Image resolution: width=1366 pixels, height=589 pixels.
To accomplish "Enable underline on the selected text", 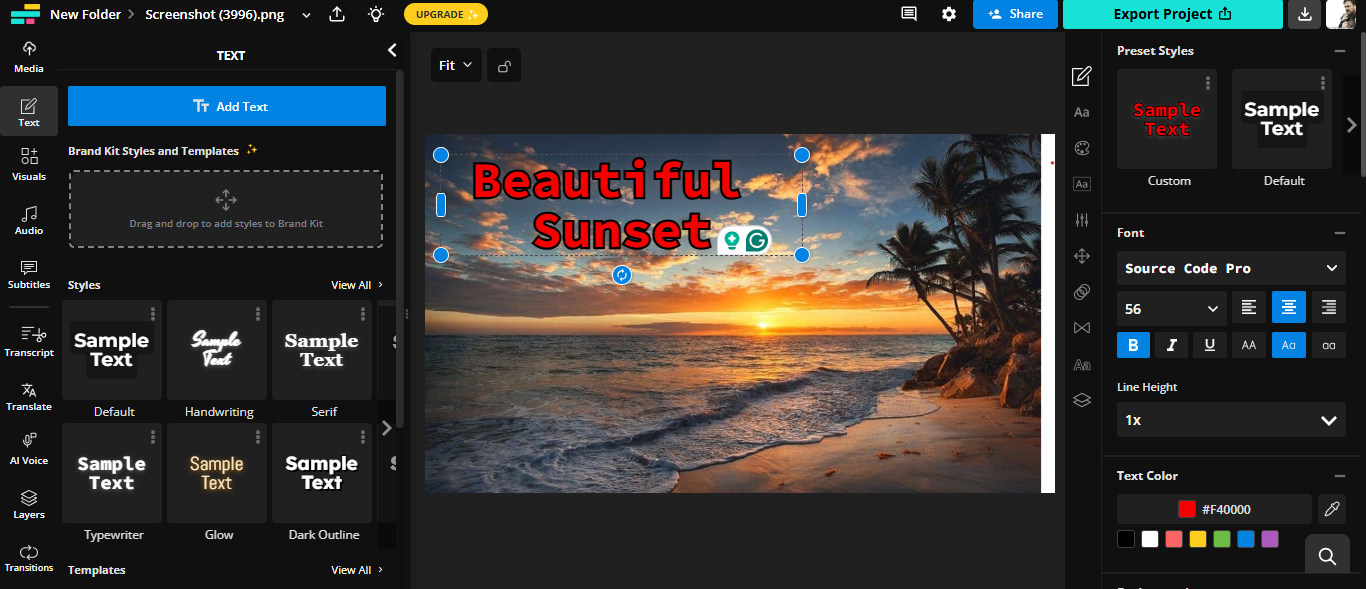I will [x=1209, y=344].
